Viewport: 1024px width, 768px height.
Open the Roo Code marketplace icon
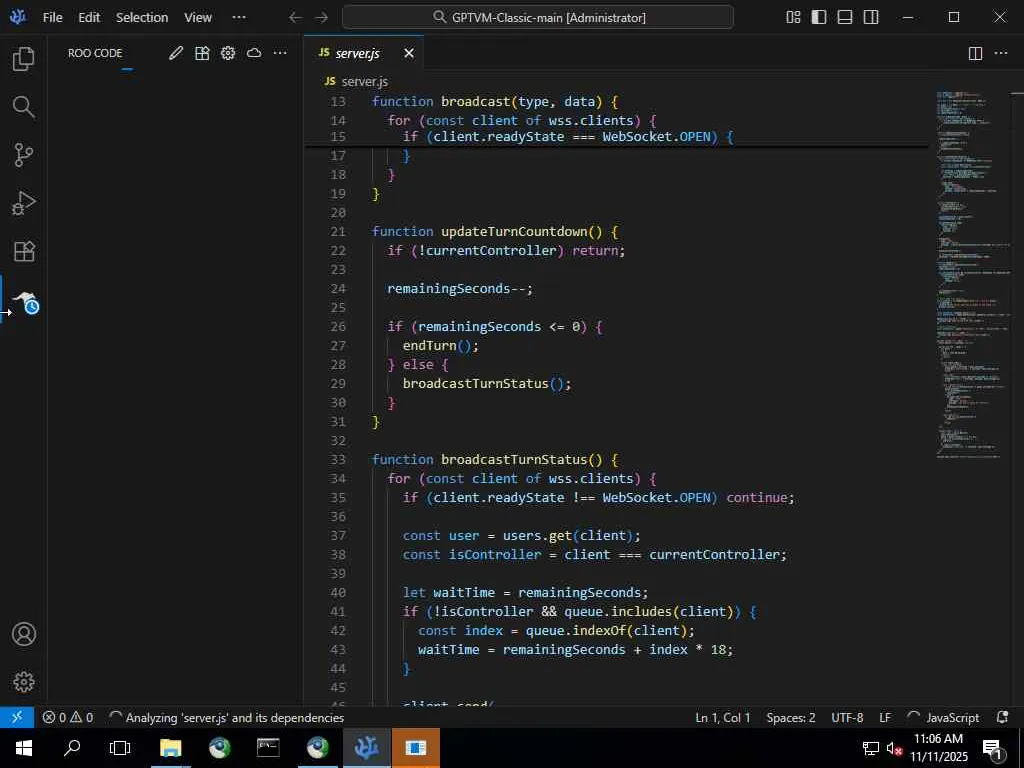(x=202, y=53)
